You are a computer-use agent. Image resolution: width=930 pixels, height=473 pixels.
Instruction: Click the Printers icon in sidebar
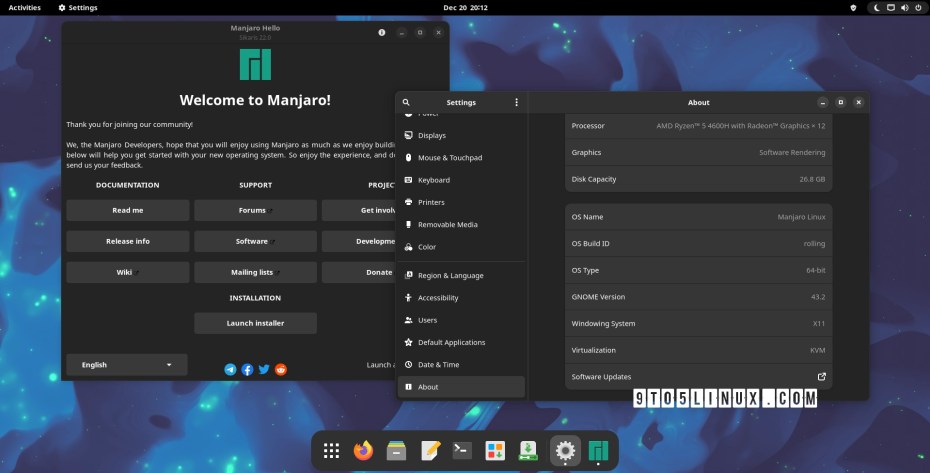(408, 202)
